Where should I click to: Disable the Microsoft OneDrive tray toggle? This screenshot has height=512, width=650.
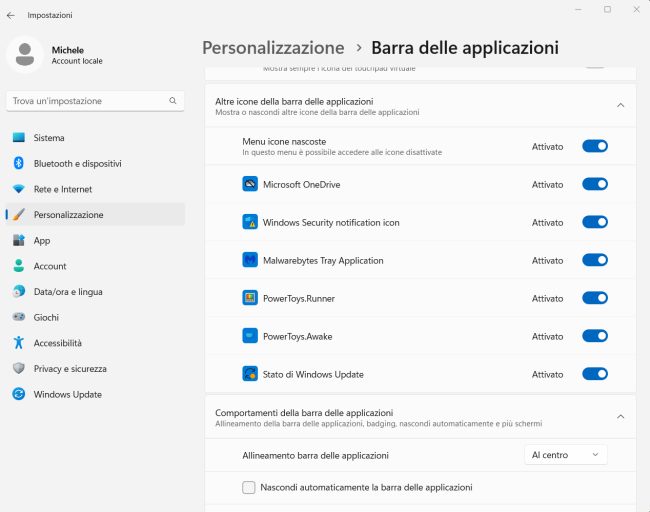pos(595,184)
